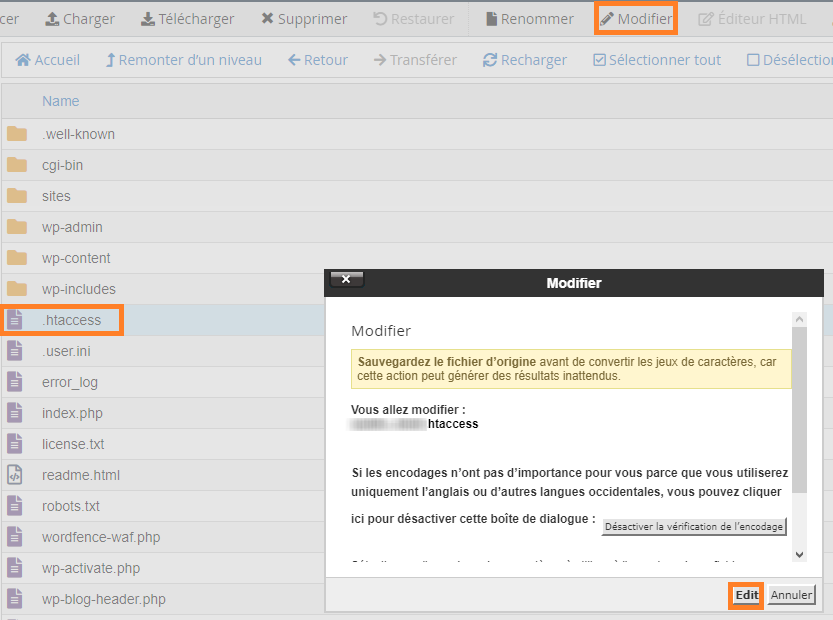Select the wp-activate.php file name
Viewport: 833px width, 620px height.
[x=91, y=568]
